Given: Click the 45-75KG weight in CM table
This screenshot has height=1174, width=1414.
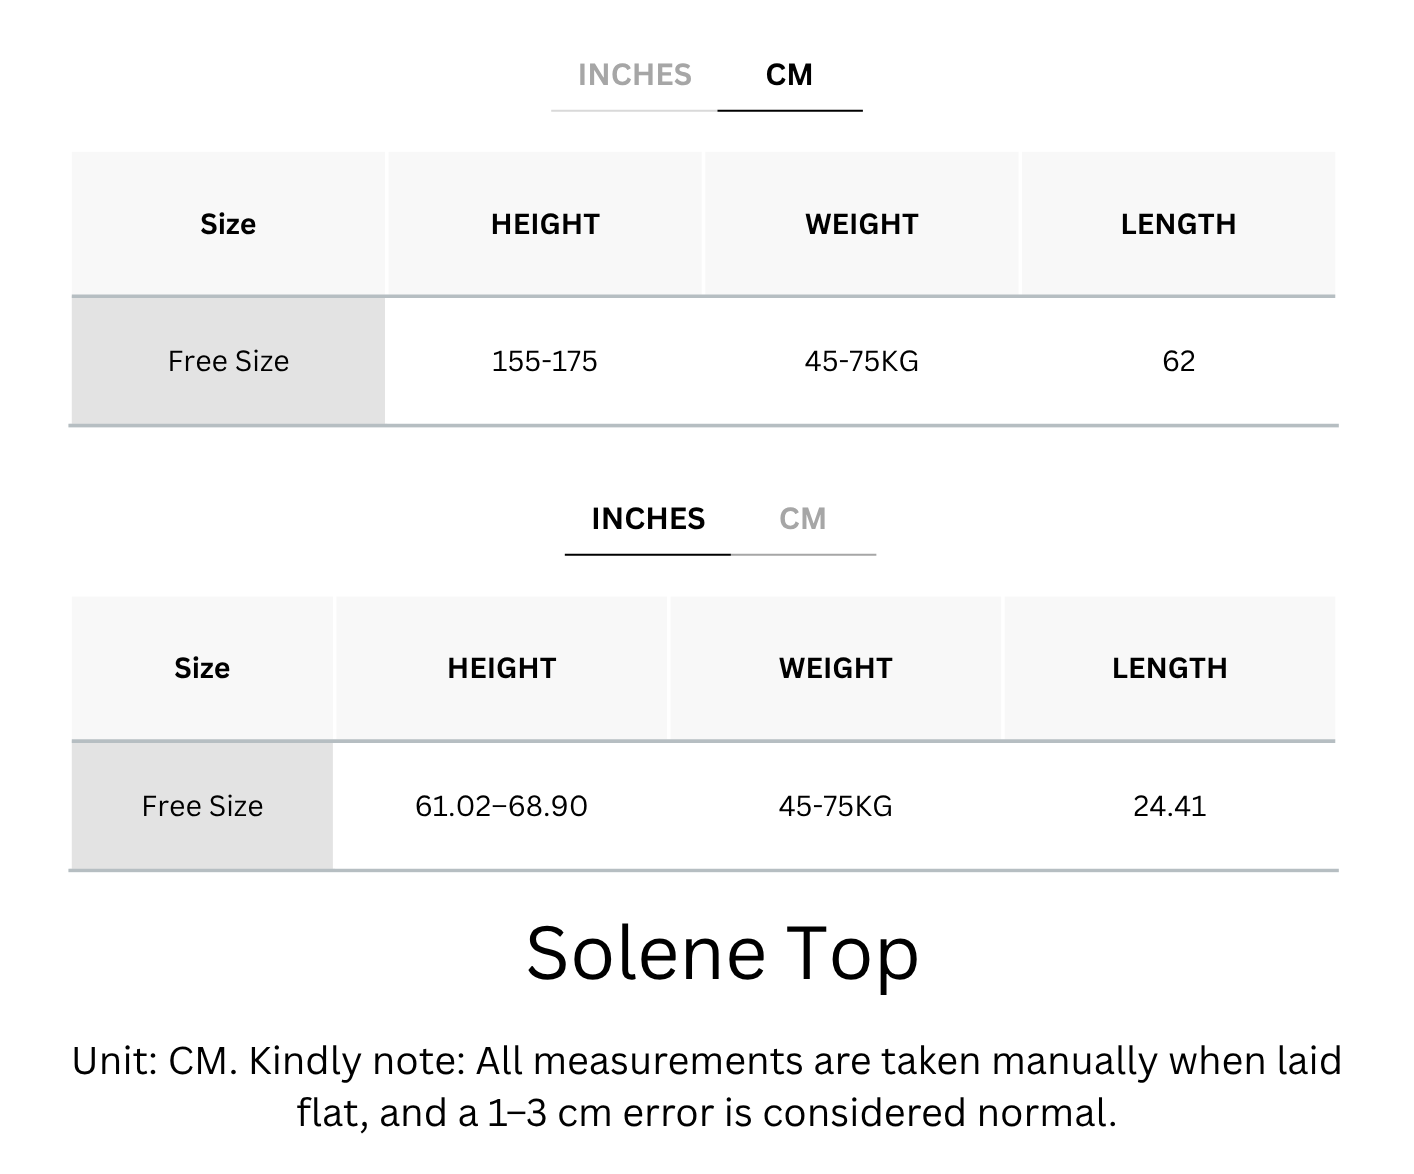Looking at the screenshot, I should click(x=862, y=361).
